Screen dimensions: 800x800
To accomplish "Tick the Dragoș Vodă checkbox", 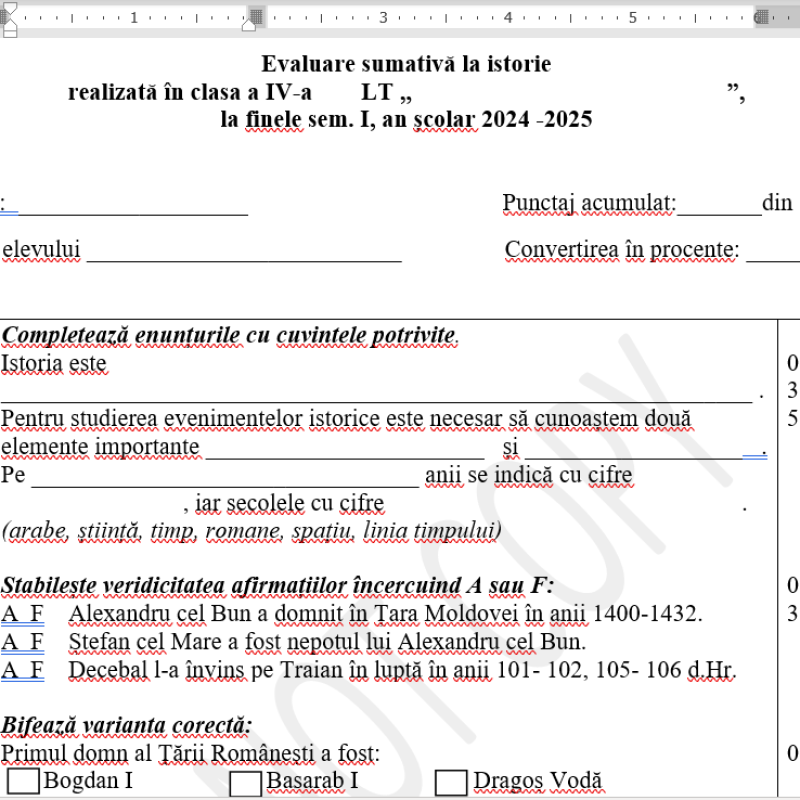I will click(451, 783).
